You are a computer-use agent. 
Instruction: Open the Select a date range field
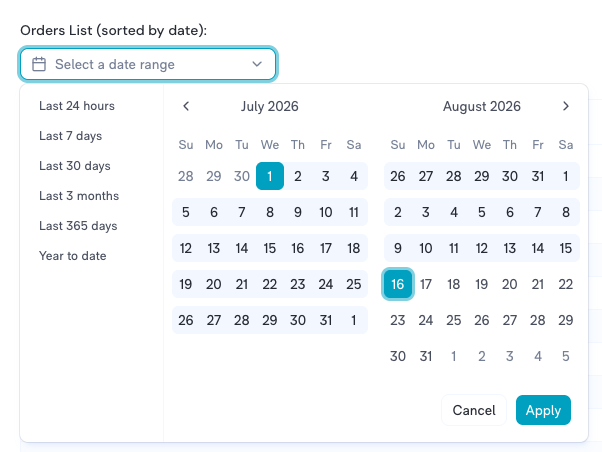[x=148, y=64]
